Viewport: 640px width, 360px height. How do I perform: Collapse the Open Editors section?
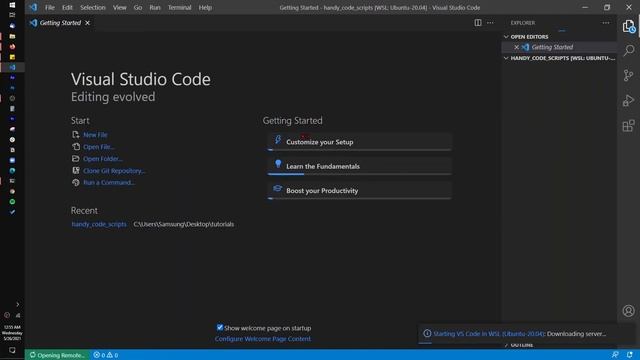(506, 37)
